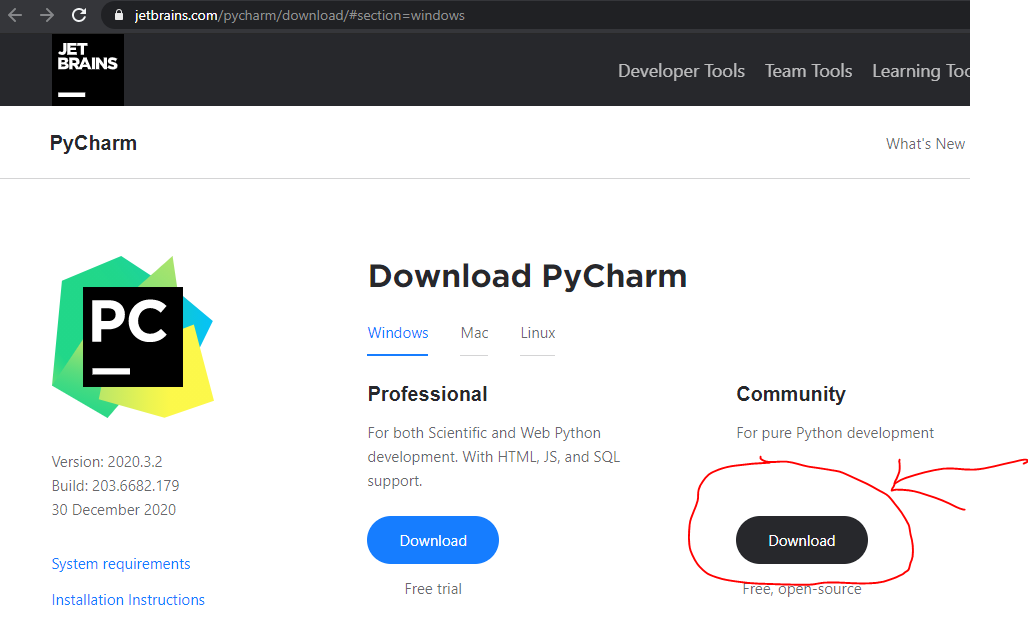This screenshot has height=626, width=1028.
Task: Click the Free, open-source label
Action: tap(802, 589)
